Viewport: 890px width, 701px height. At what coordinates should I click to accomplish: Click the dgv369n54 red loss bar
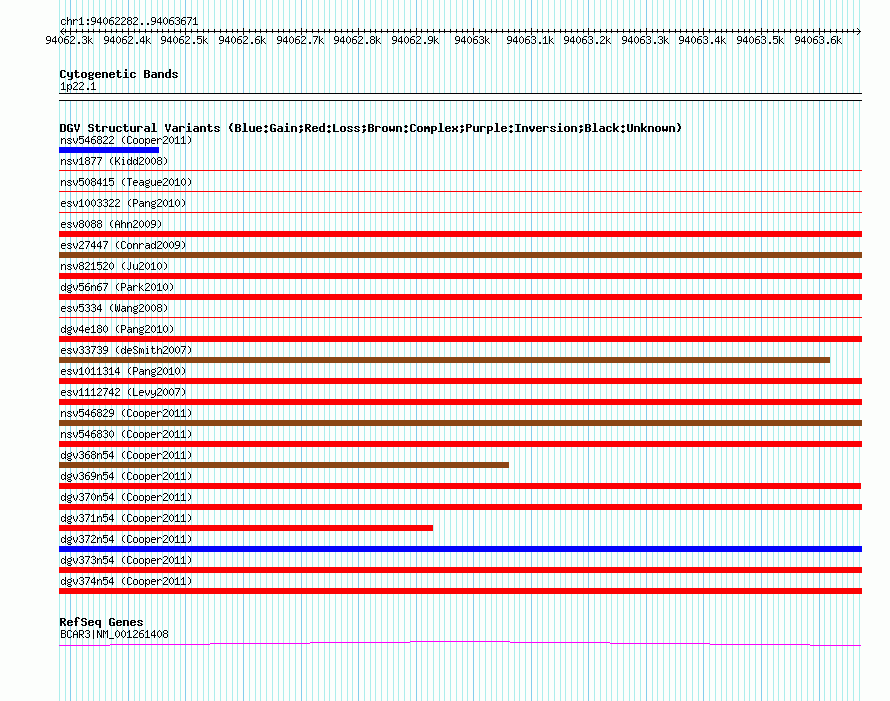point(460,486)
